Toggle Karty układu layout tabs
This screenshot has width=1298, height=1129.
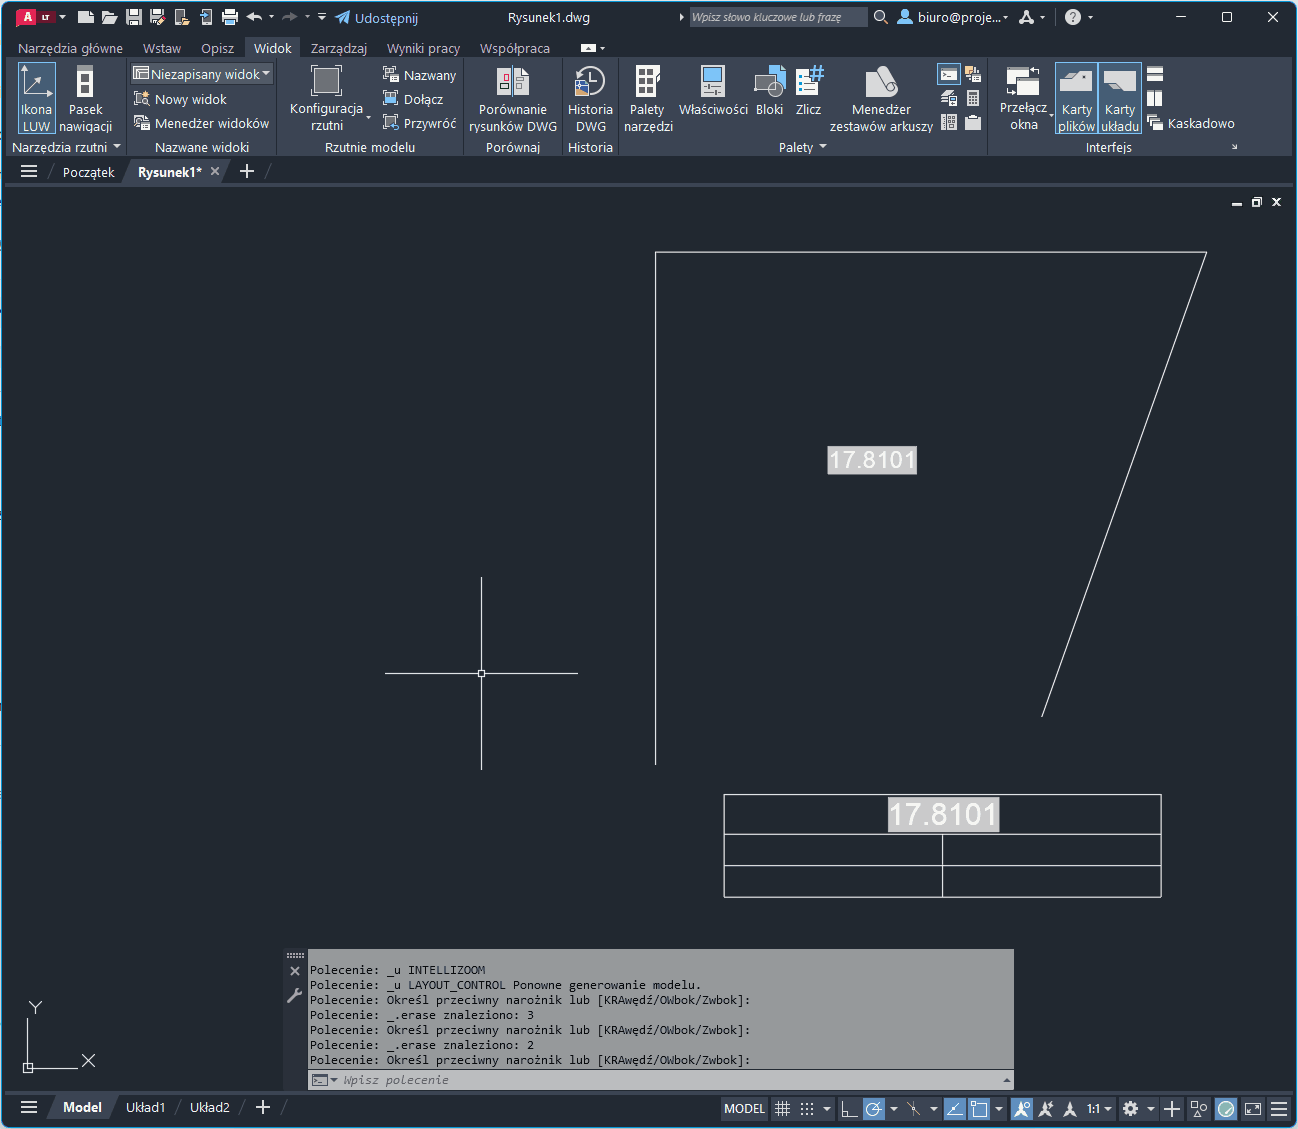click(1119, 98)
